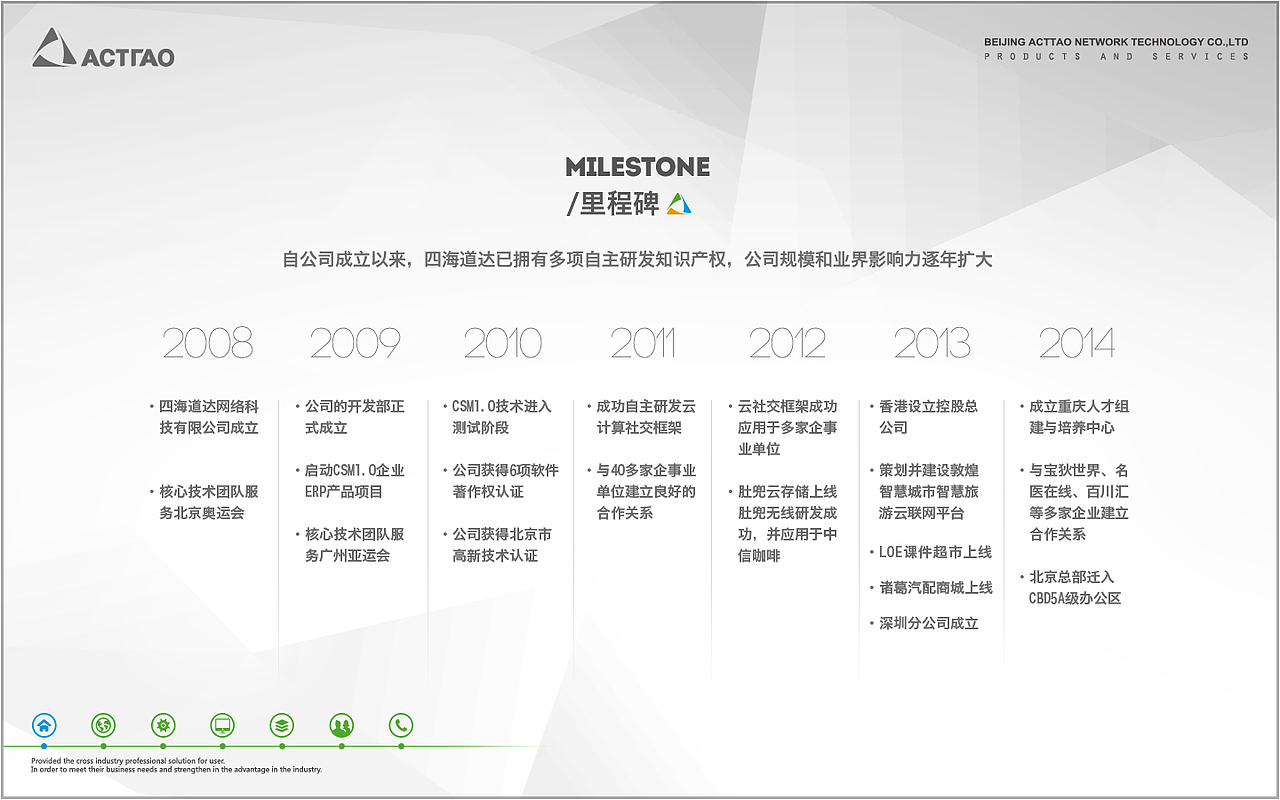Click the computer monitor navigation icon
1280x800 pixels.
[222, 726]
